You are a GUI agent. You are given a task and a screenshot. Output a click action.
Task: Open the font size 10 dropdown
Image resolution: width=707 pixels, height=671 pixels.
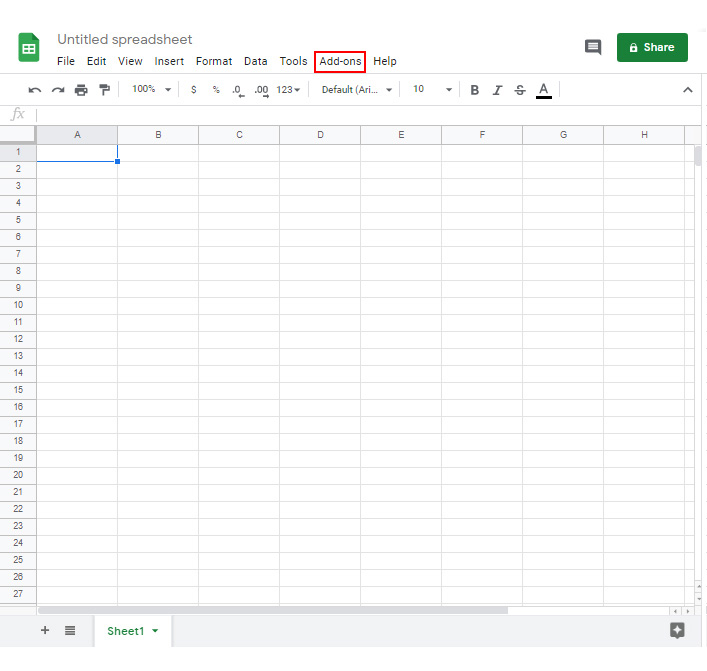tap(432, 89)
